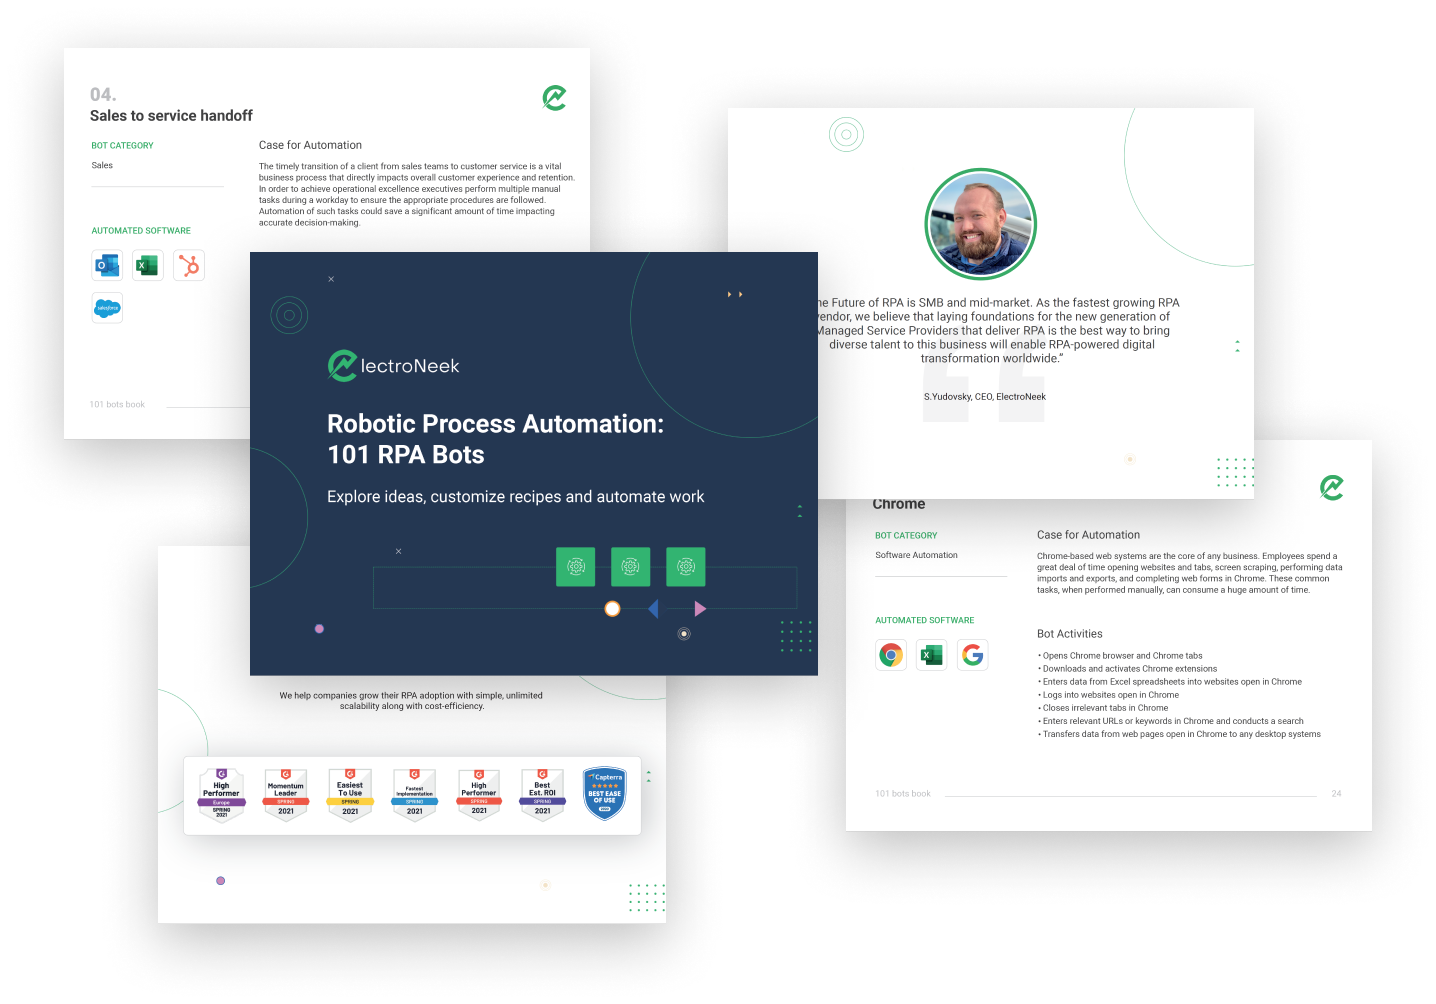Click 'Closes irrelevant tabs in Chrome' bullet

click(x=1104, y=708)
